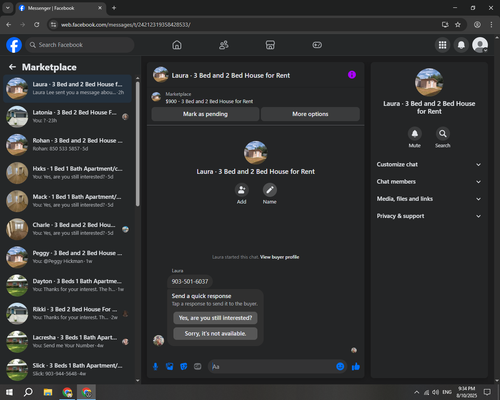Screen dimensions: 500x400
Task: Open the browser tab search dropdown arrow
Action: point(7,8)
